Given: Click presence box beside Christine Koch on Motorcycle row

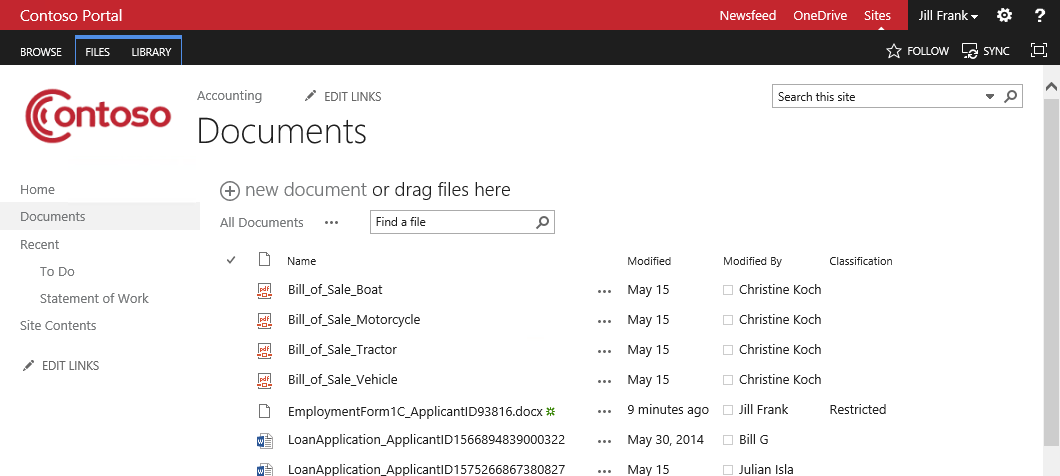Looking at the screenshot, I should coord(728,320).
